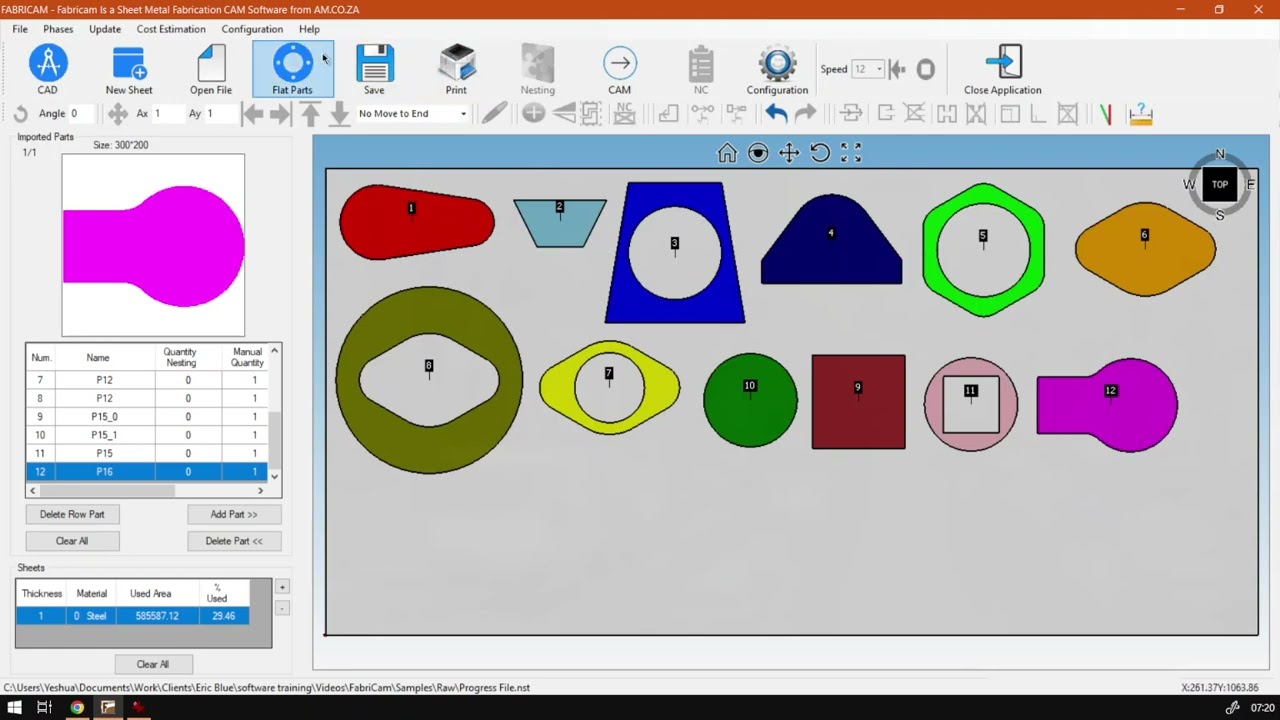The height and width of the screenshot is (720, 1280).
Task: Click the horizontal scrollbar of parts table
Action: click(146, 491)
